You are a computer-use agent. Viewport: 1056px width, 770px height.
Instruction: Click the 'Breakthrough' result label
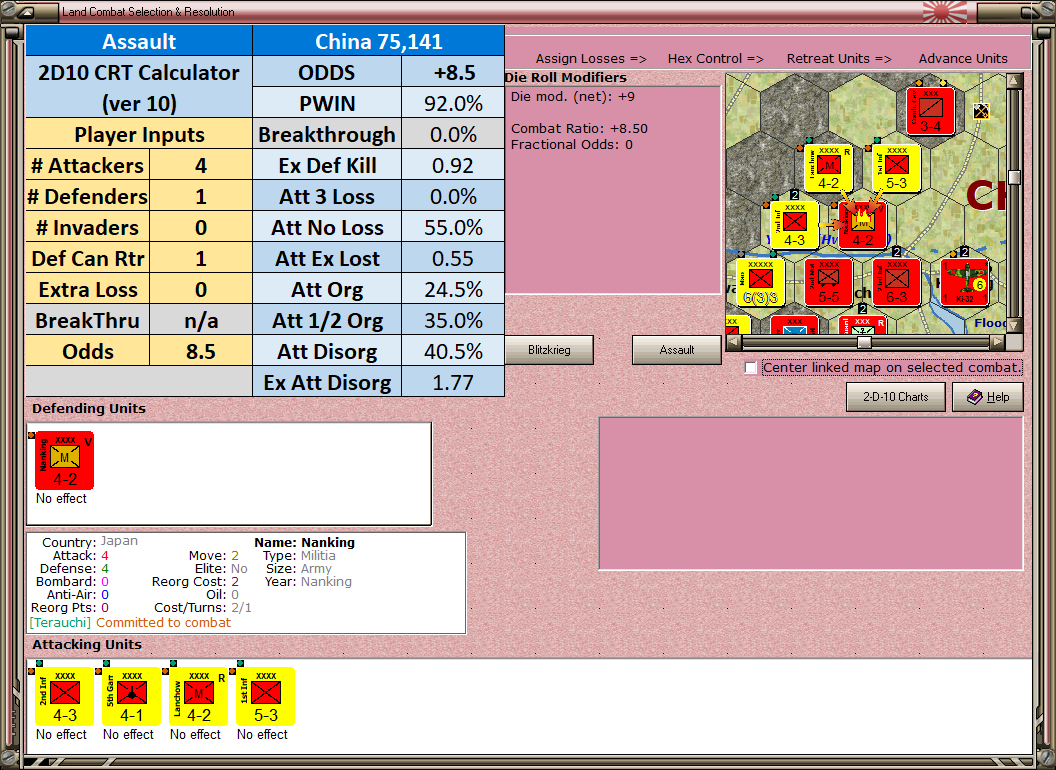tap(327, 135)
